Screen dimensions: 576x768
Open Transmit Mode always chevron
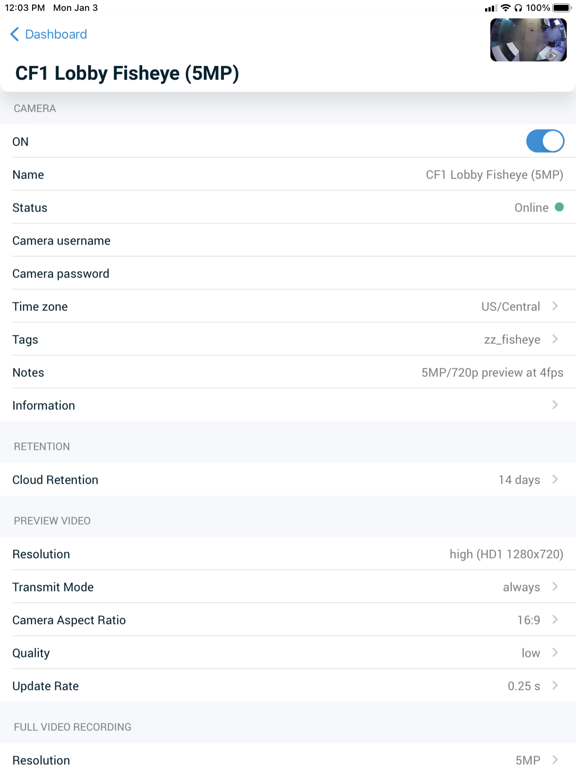pyautogui.click(x=555, y=586)
